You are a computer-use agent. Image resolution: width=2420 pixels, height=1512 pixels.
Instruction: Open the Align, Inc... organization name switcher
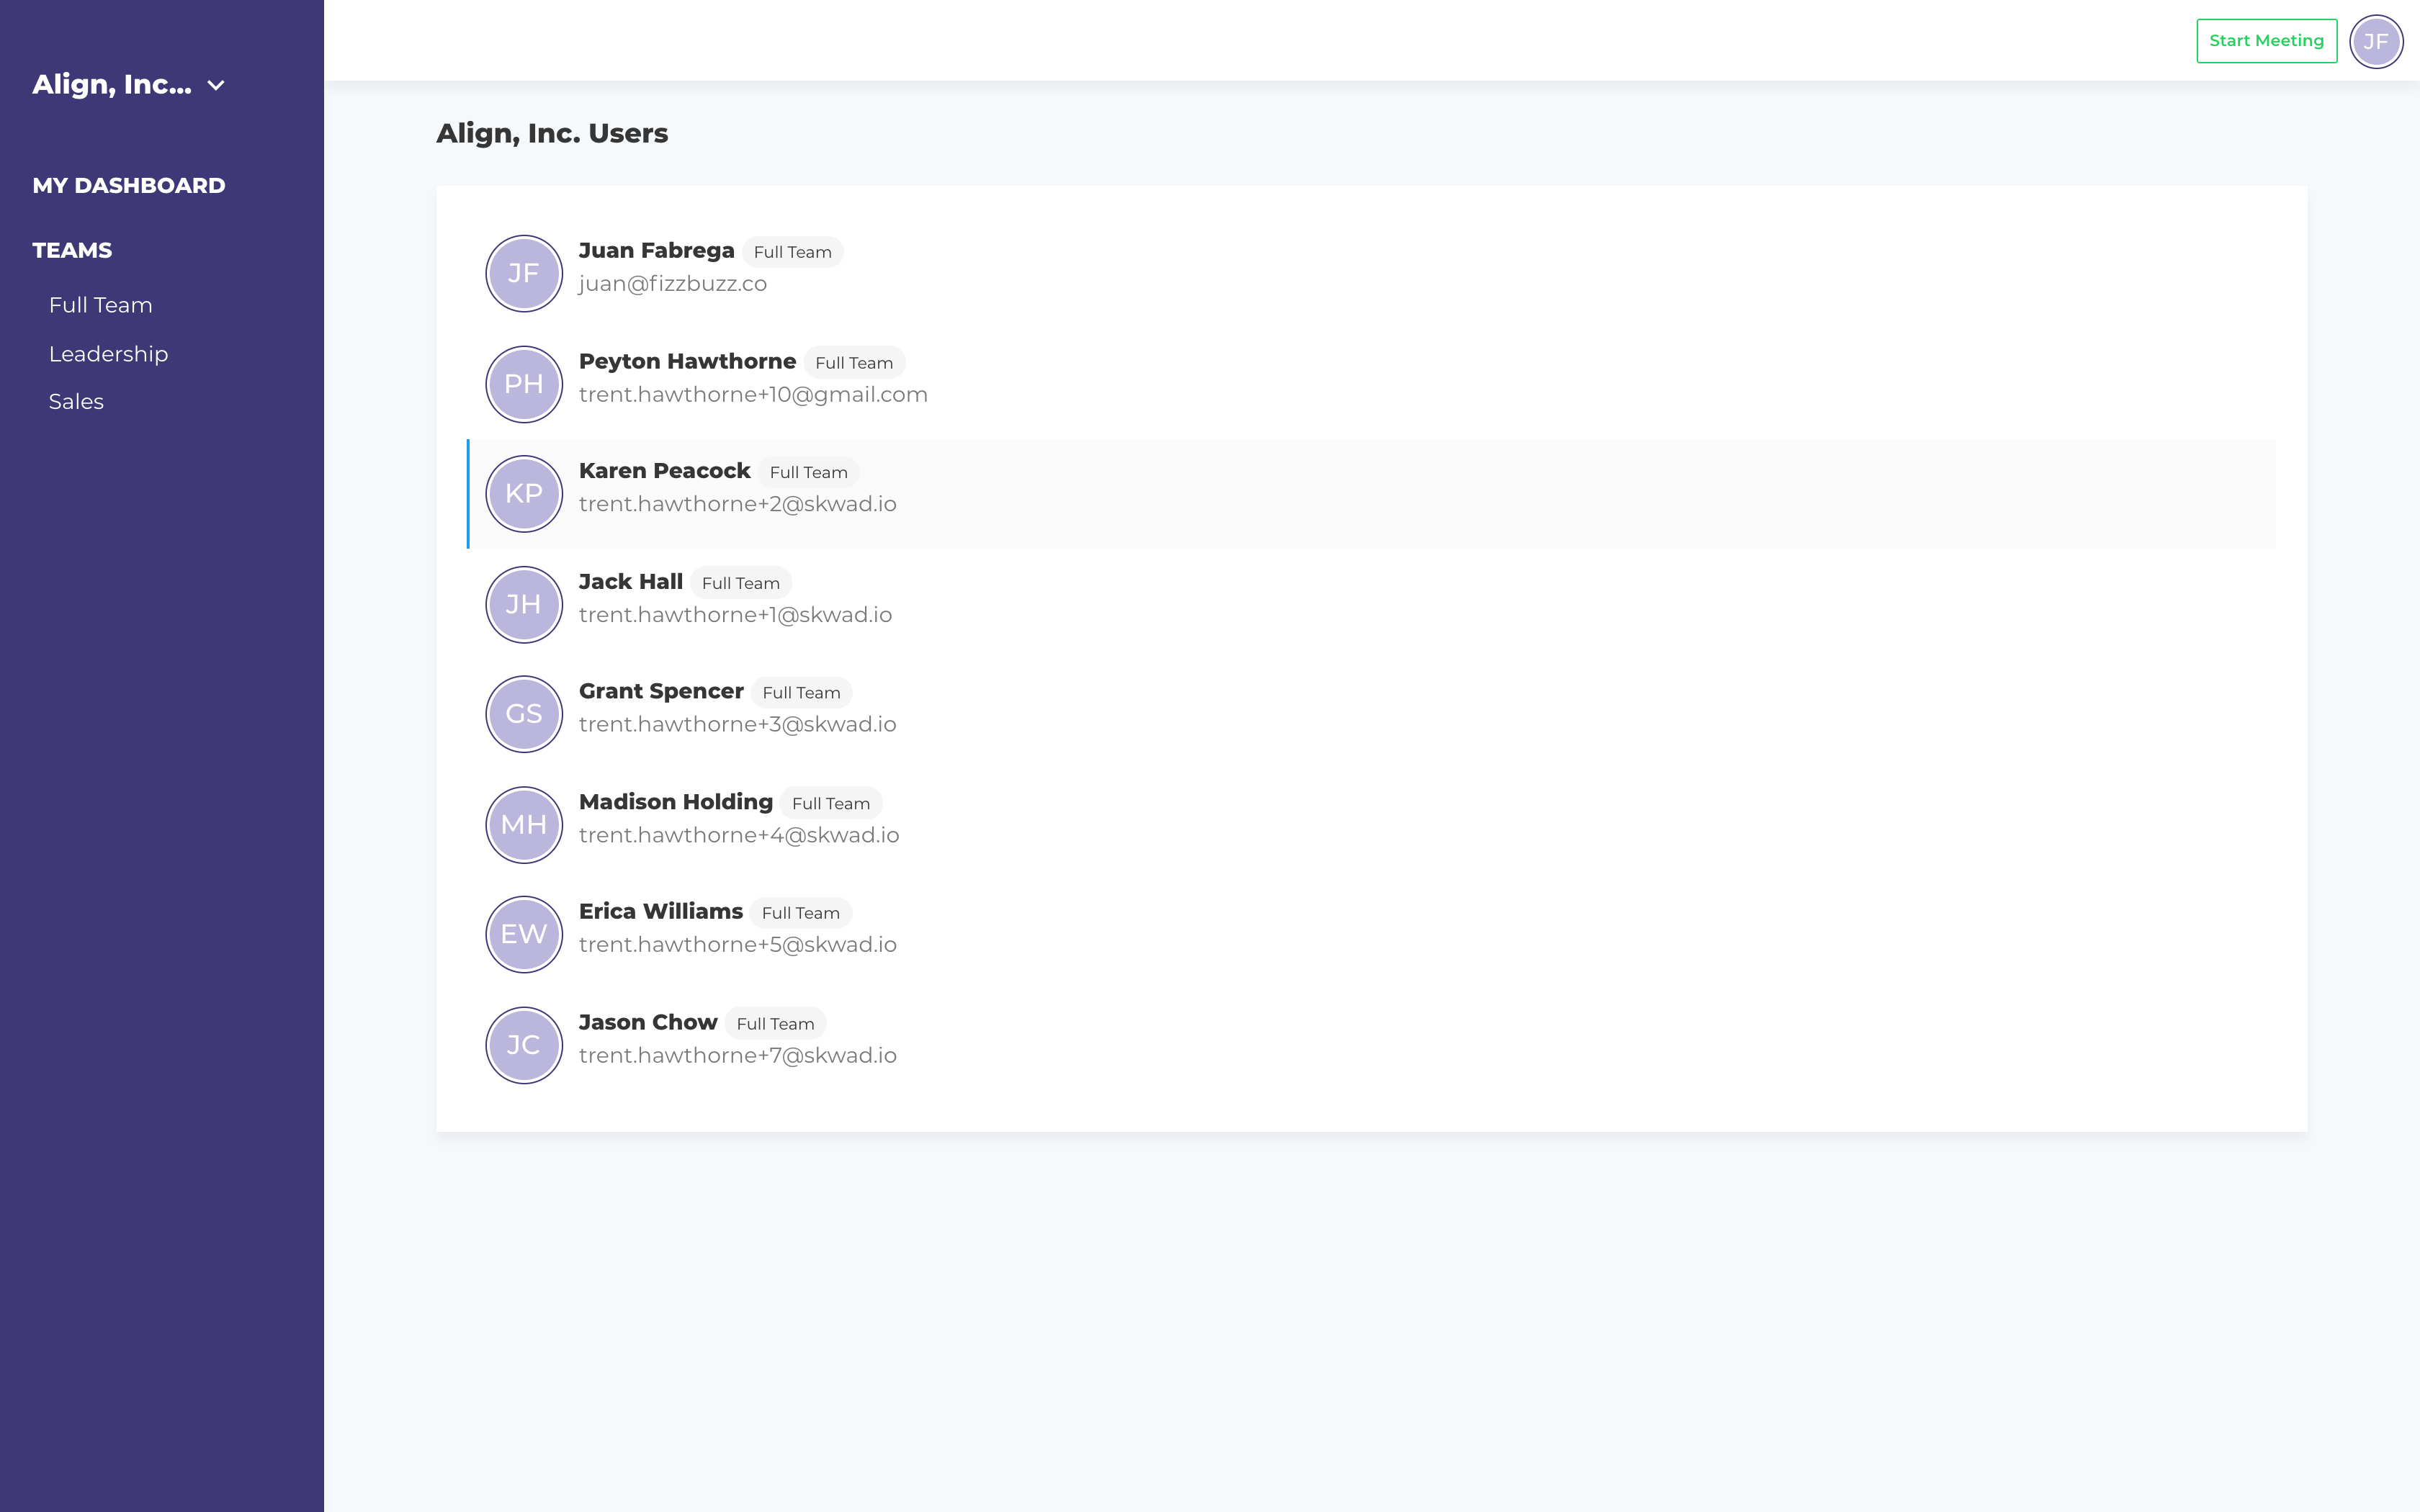(x=111, y=85)
